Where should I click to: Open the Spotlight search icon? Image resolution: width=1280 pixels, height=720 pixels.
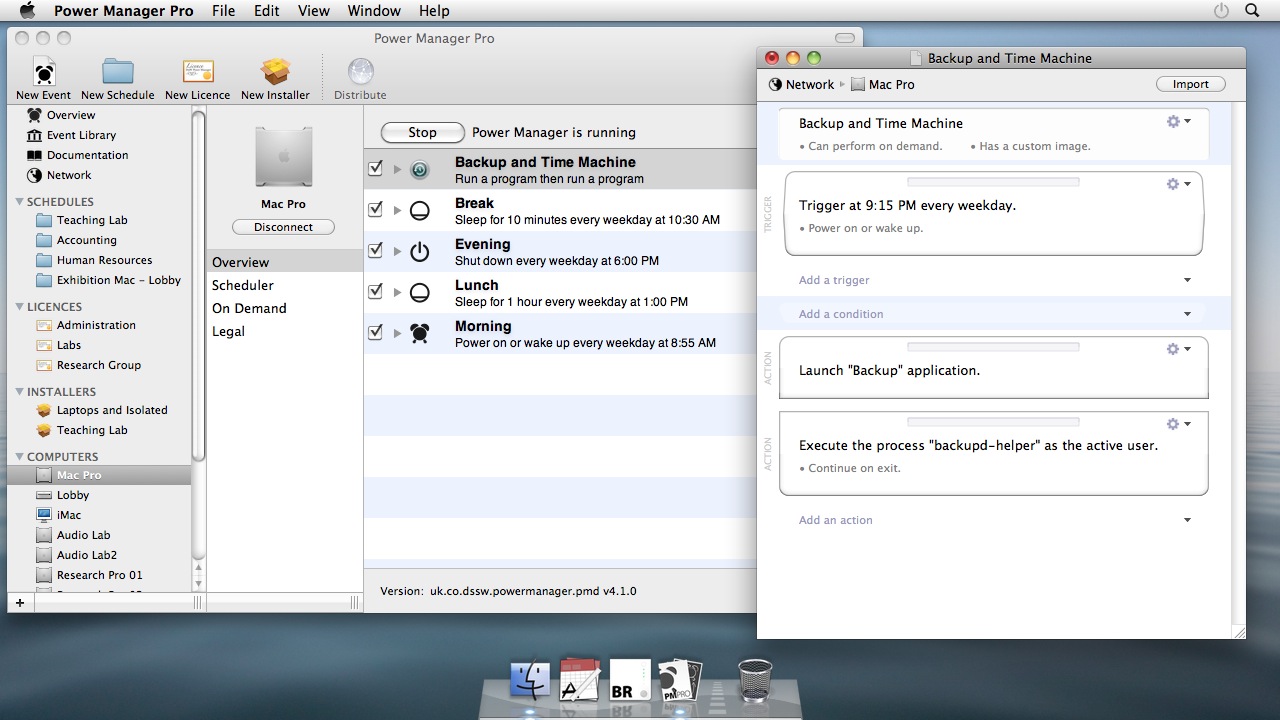(x=1252, y=11)
